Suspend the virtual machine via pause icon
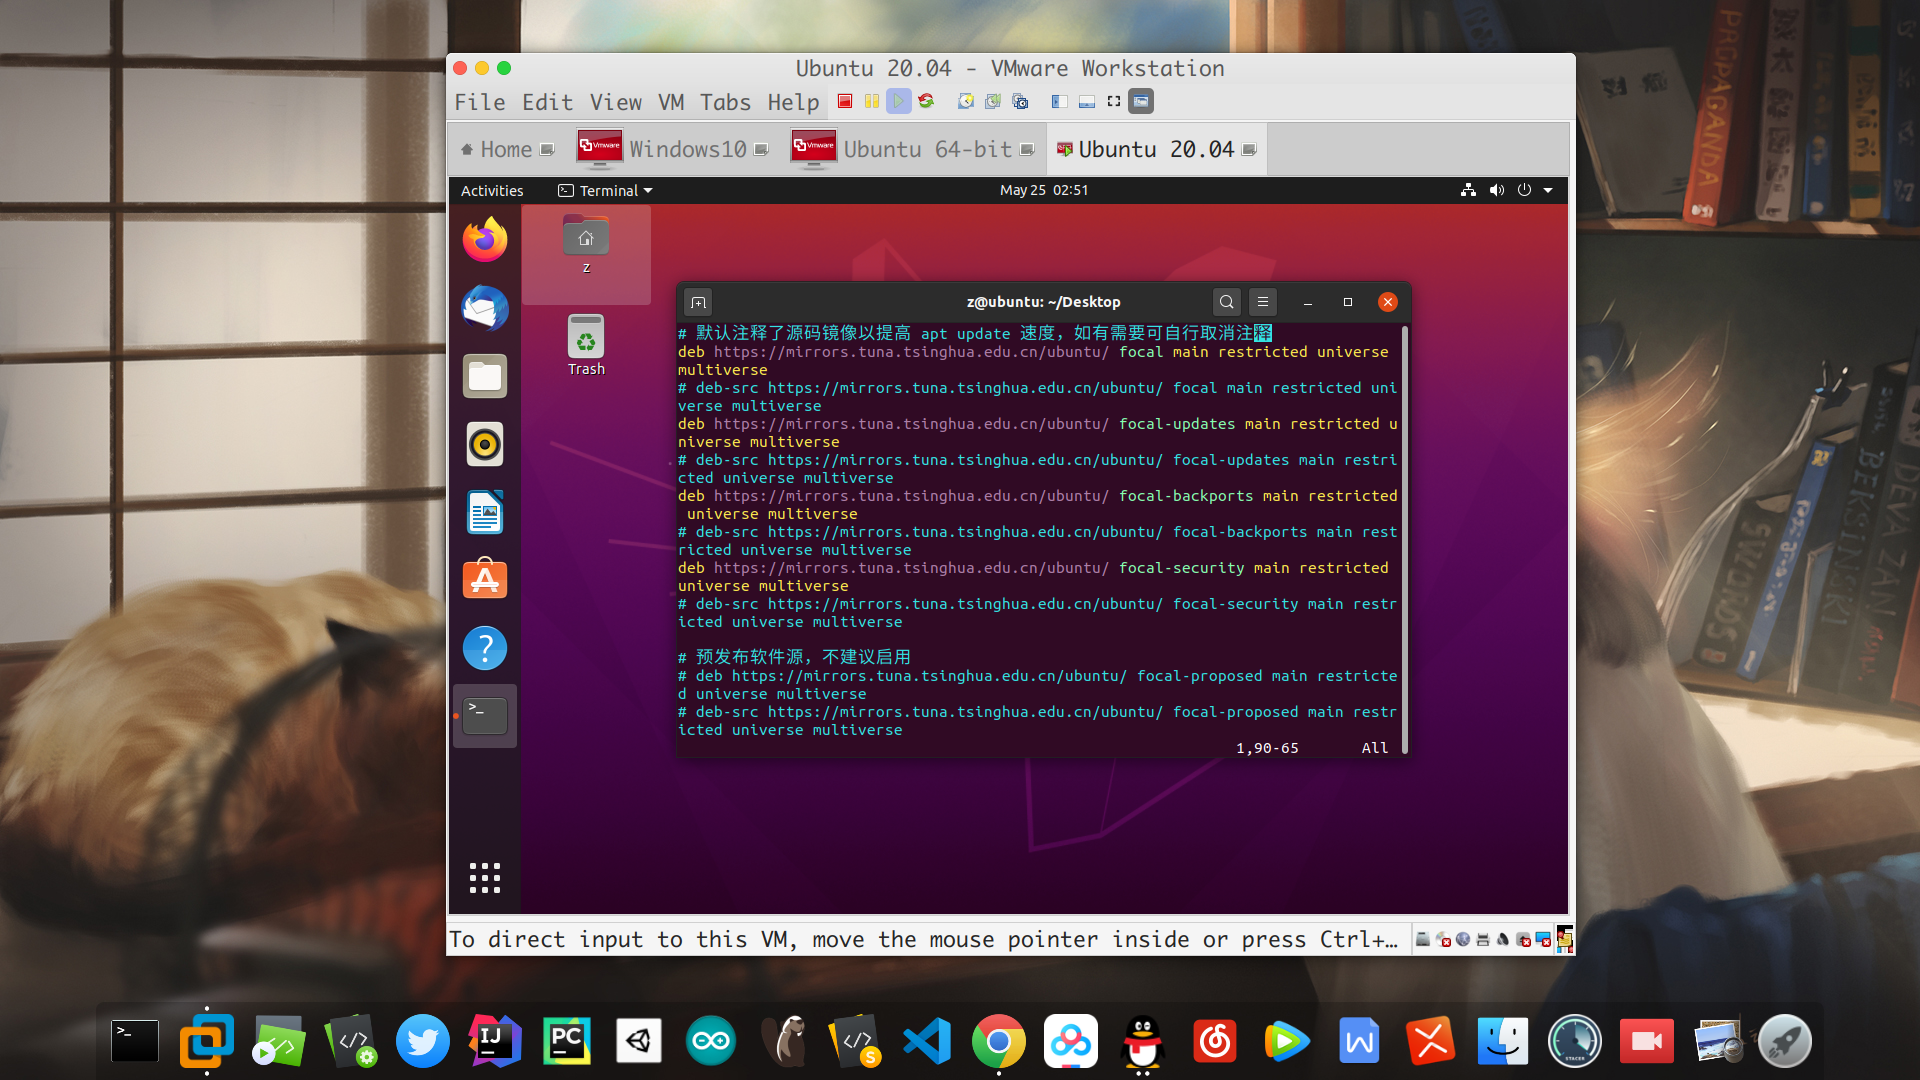Screen dimensions: 1920x1080 [x=871, y=101]
